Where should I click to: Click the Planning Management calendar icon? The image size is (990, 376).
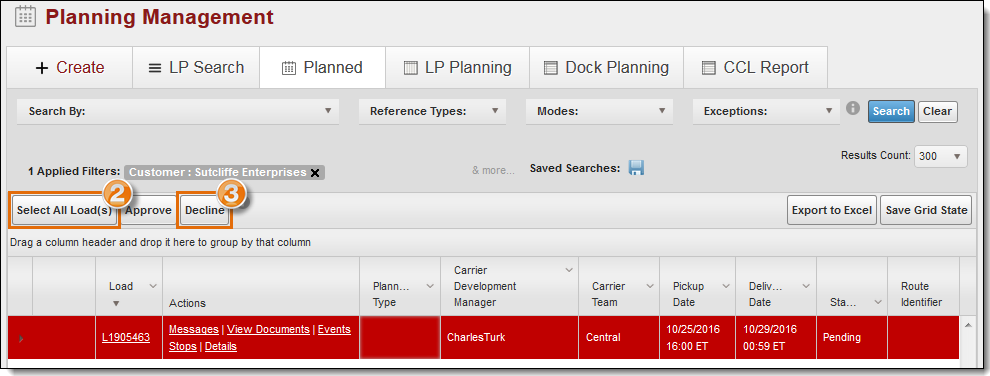[25, 16]
